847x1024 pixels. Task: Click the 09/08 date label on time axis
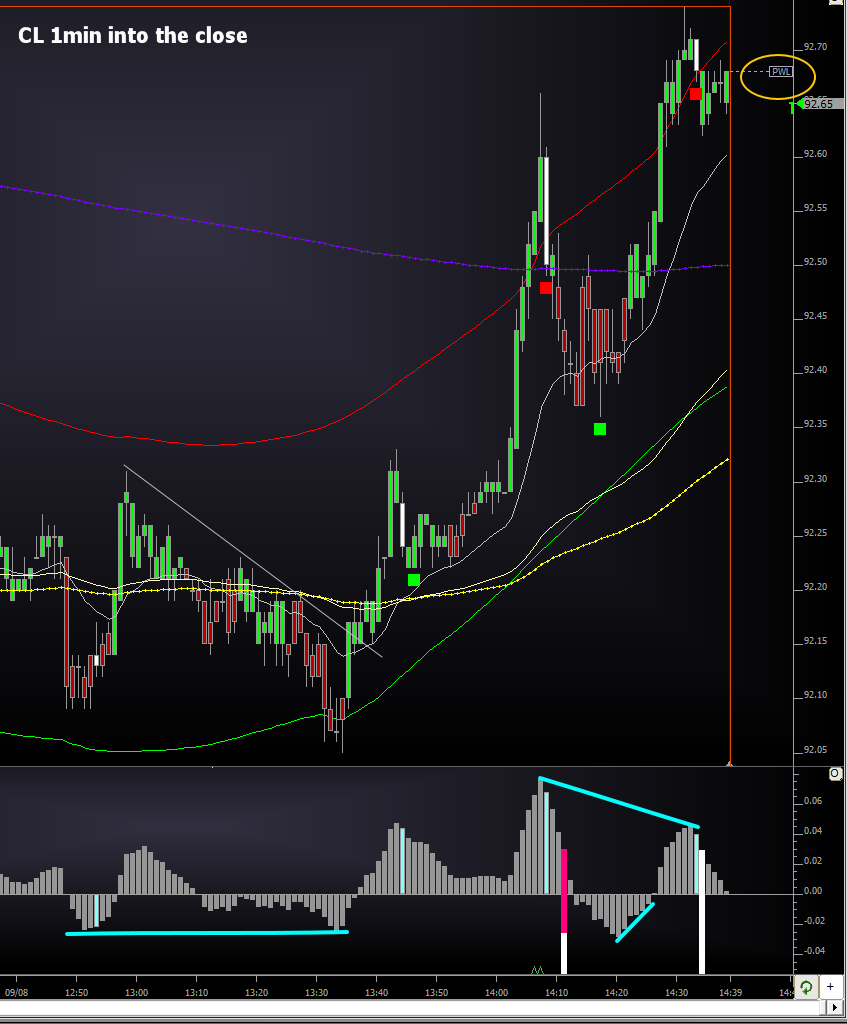(16, 993)
